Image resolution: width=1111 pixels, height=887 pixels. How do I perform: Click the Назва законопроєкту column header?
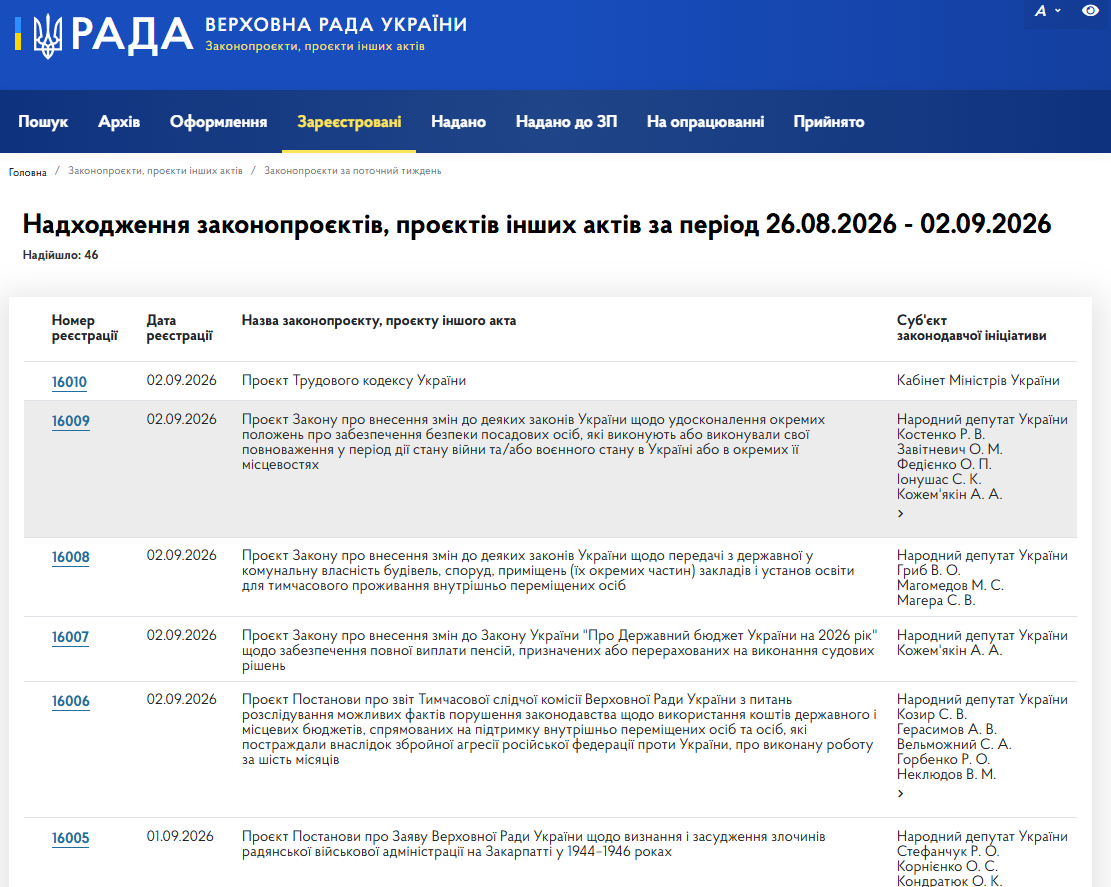(378, 320)
